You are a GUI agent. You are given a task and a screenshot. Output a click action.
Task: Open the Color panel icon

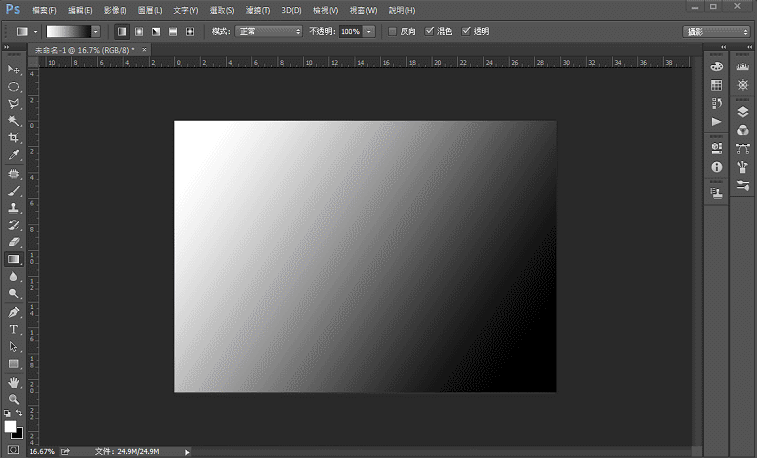716,67
